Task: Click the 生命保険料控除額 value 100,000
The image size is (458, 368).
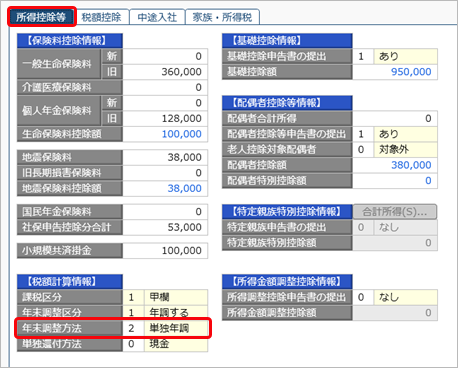Action: 165,134
